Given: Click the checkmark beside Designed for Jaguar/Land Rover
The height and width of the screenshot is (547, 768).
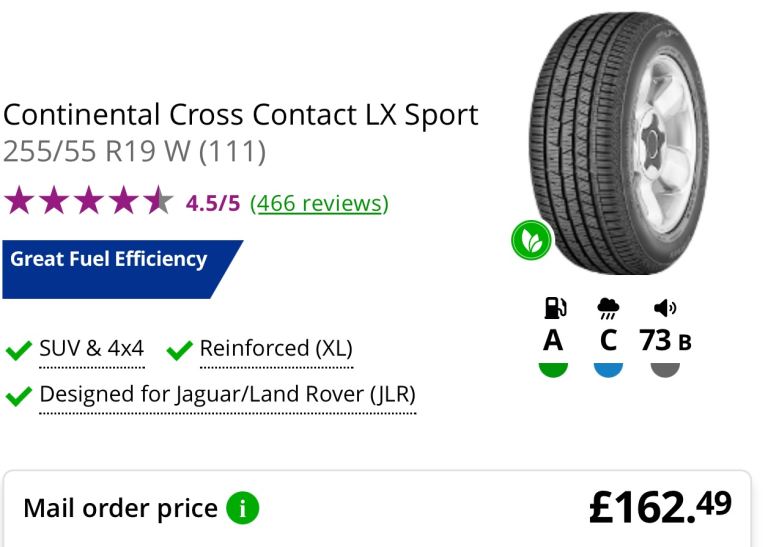Looking at the screenshot, I should click(18, 396).
